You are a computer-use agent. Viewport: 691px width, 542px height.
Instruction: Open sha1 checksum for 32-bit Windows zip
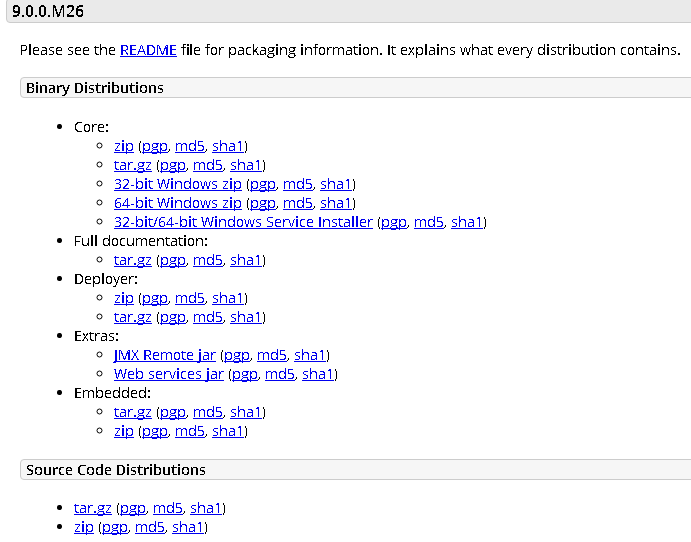[x=336, y=184]
